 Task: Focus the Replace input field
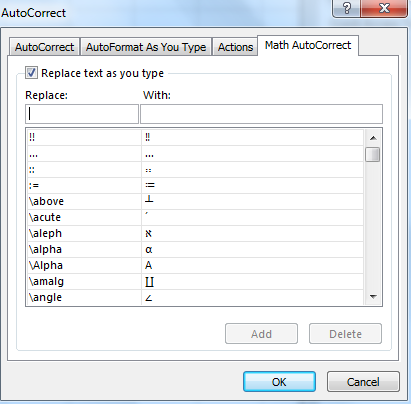coord(82,114)
